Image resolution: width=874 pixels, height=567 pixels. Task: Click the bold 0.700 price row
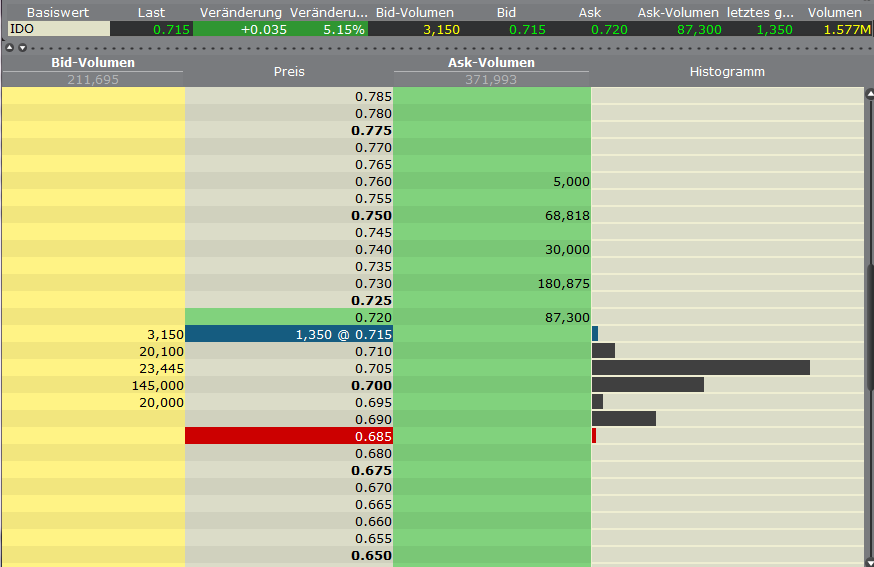point(289,385)
